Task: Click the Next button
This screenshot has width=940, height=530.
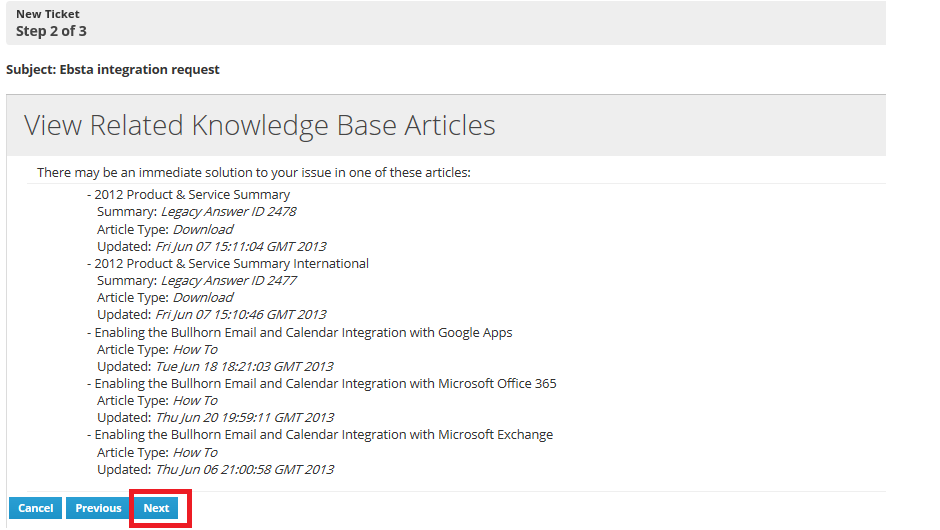Action: (x=156, y=508)
